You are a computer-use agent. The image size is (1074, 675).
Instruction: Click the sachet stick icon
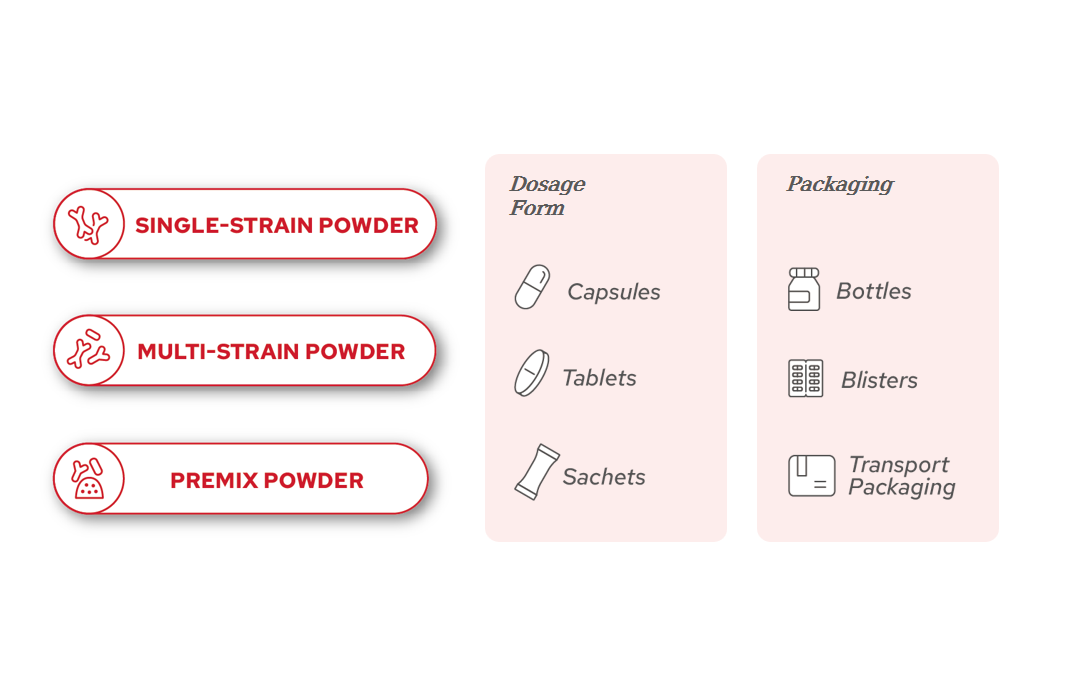click(535, 471)
